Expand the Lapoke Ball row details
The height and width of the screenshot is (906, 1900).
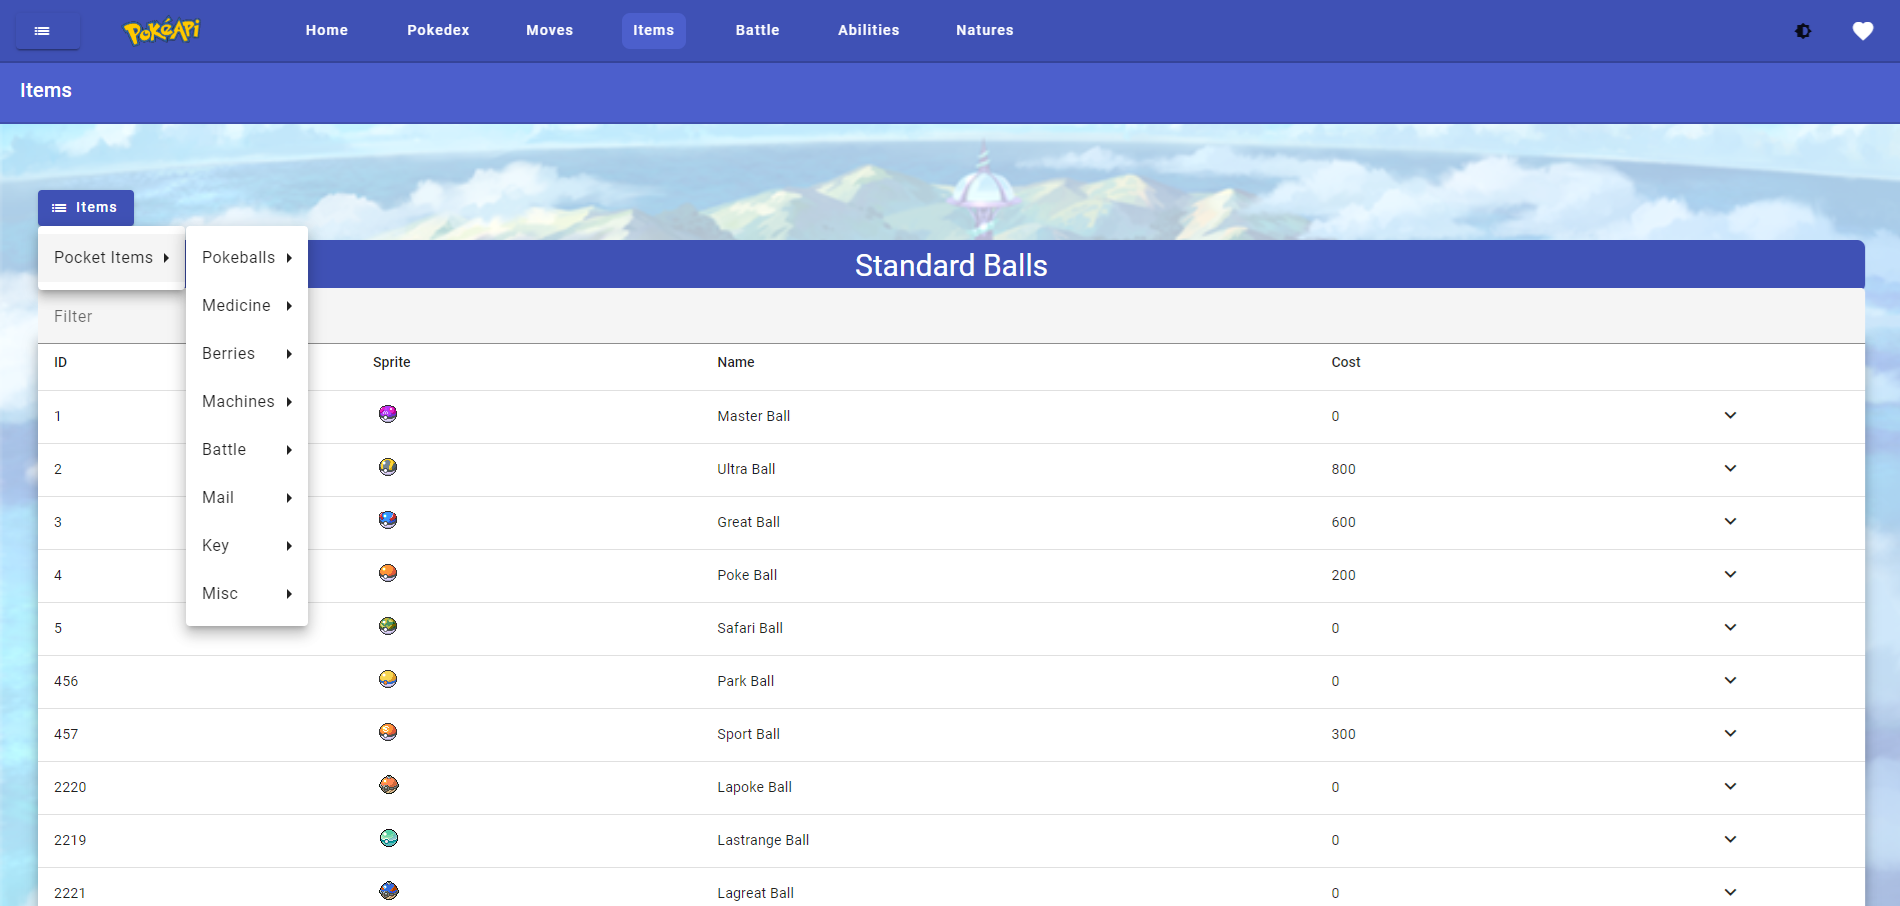click(x=1730, y=786)
